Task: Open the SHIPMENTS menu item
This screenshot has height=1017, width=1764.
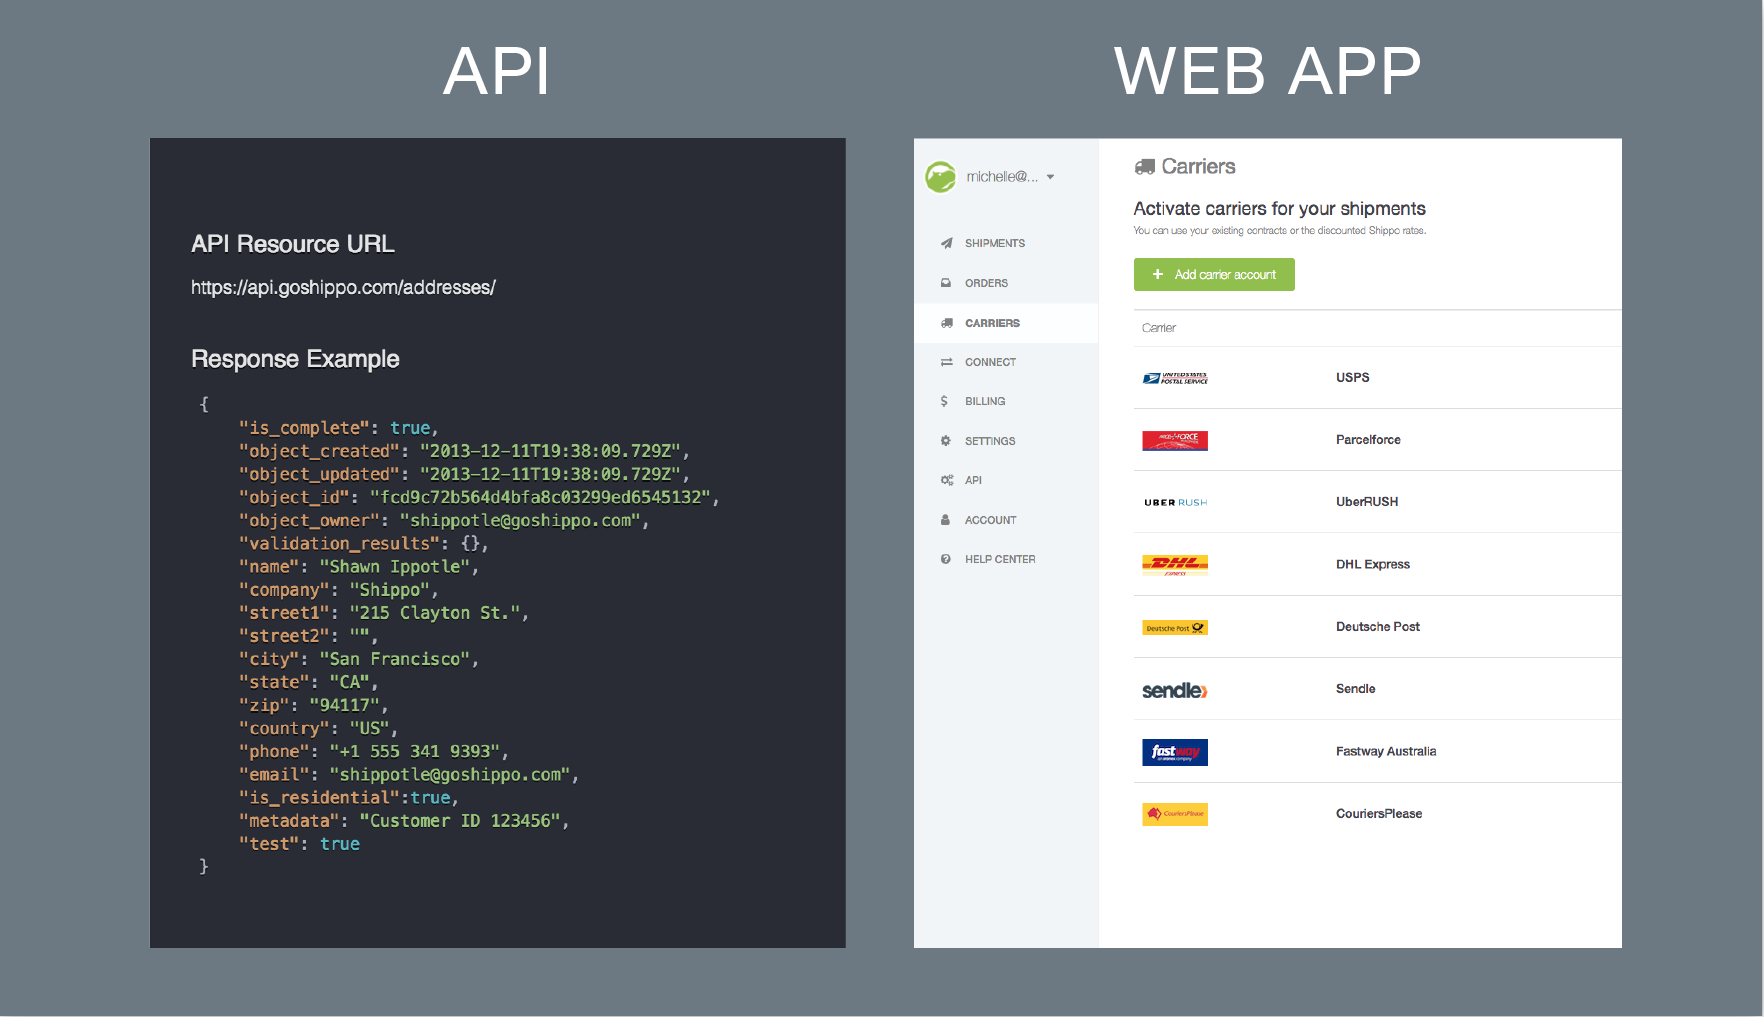Action: click(995, 243)
